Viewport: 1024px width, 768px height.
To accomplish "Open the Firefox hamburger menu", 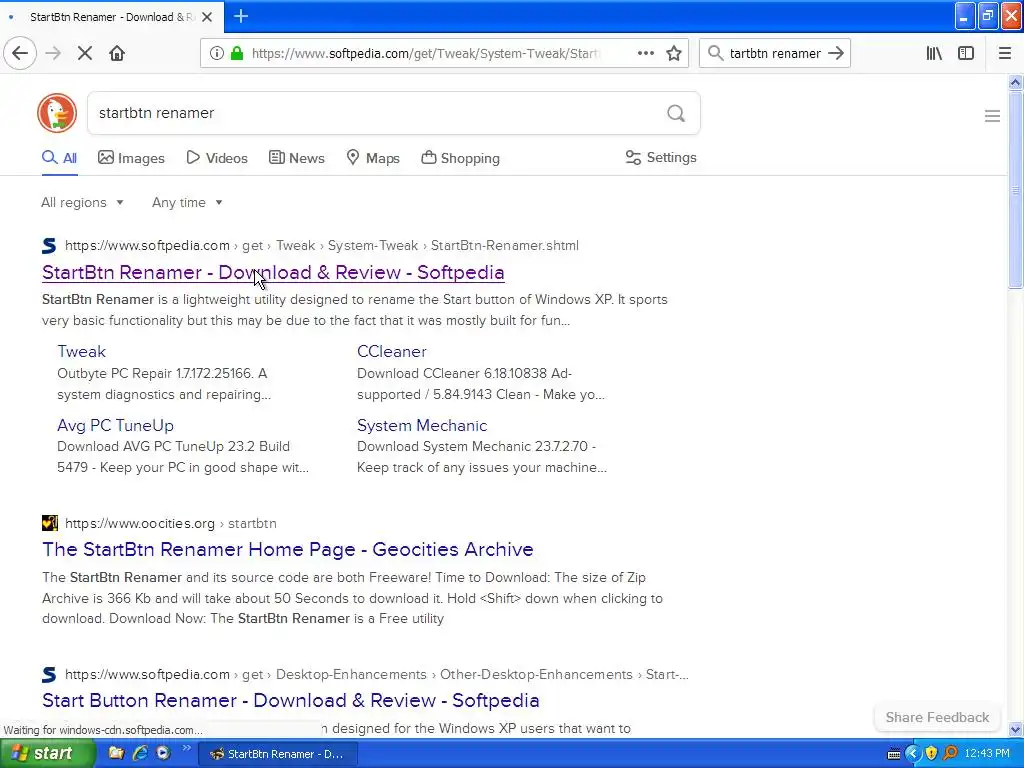I will [1005, 53].
